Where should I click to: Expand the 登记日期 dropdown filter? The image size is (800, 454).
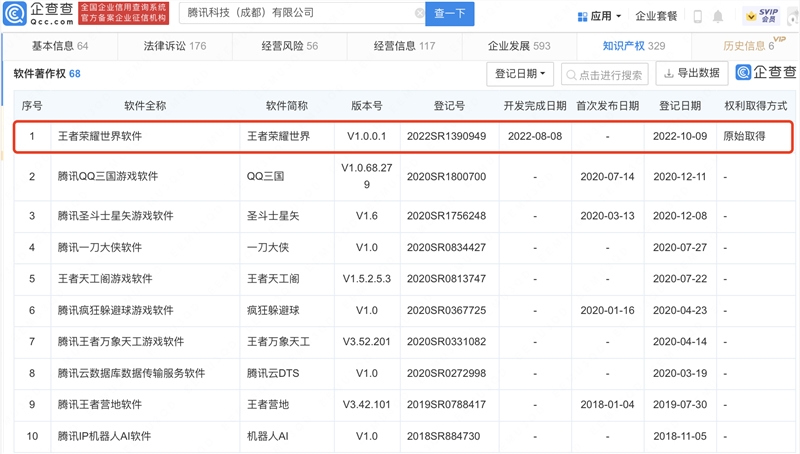coord(519,73)
